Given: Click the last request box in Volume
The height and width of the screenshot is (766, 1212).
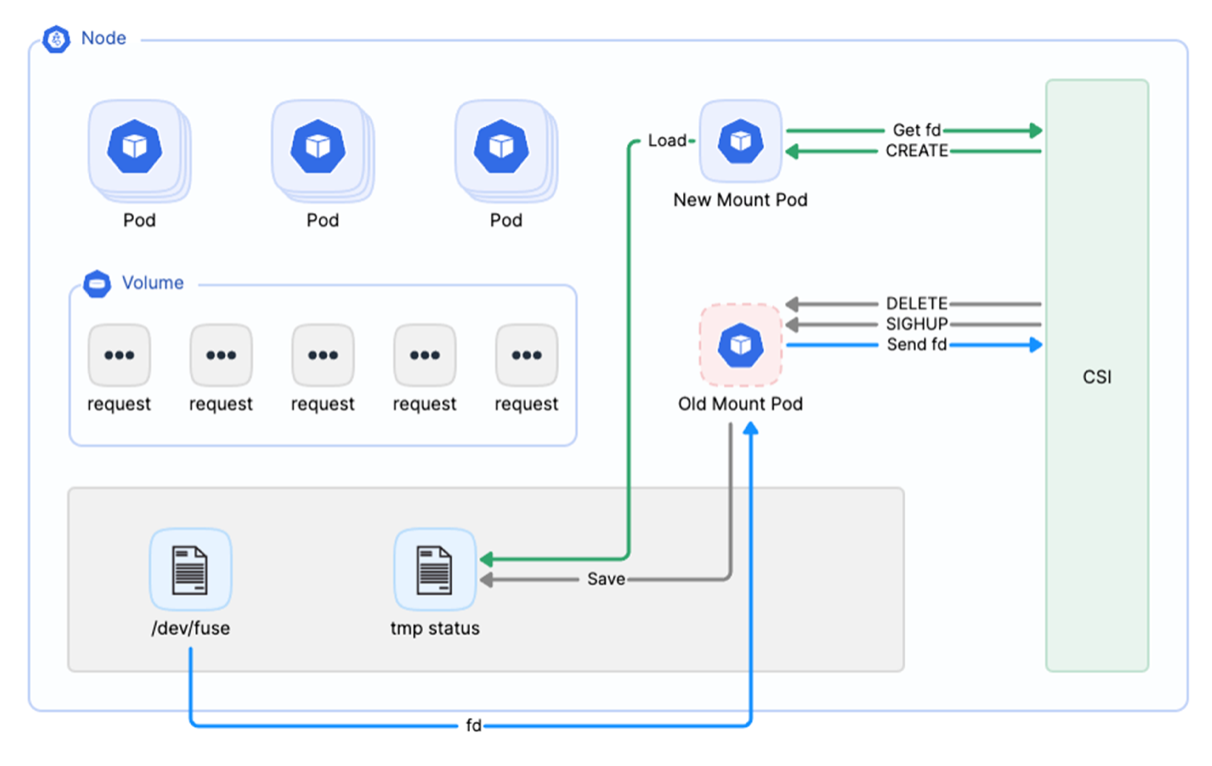Looking at the screenshot, I should [527, 355].
